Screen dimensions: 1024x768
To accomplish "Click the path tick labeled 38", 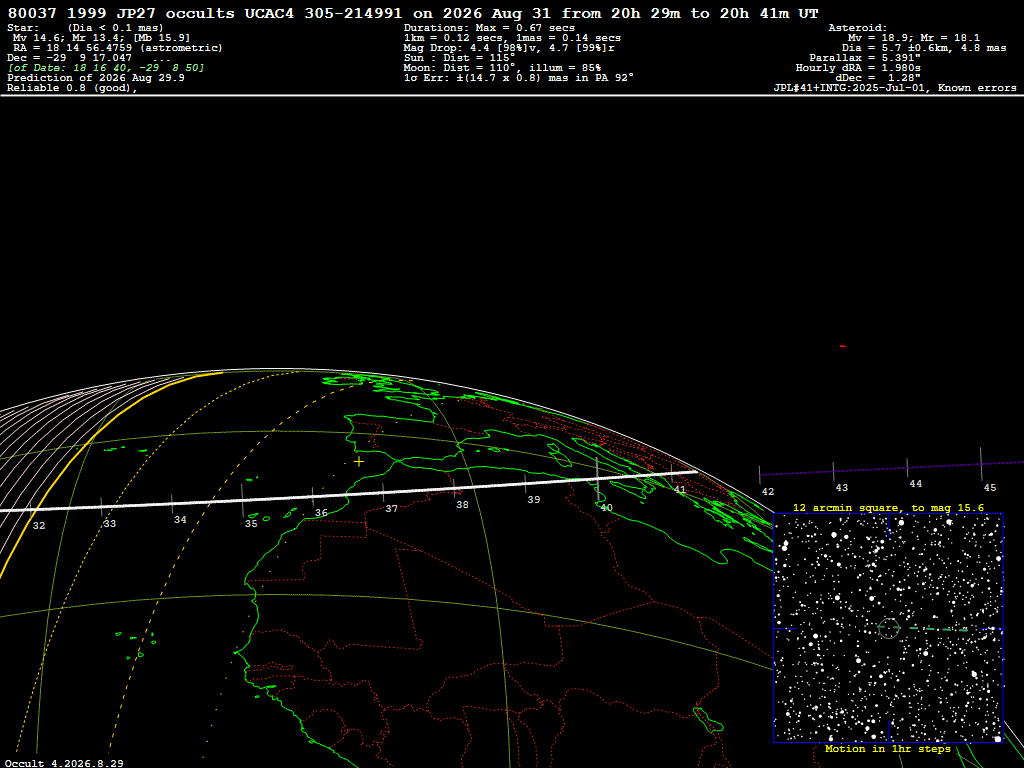I will 462,505.
